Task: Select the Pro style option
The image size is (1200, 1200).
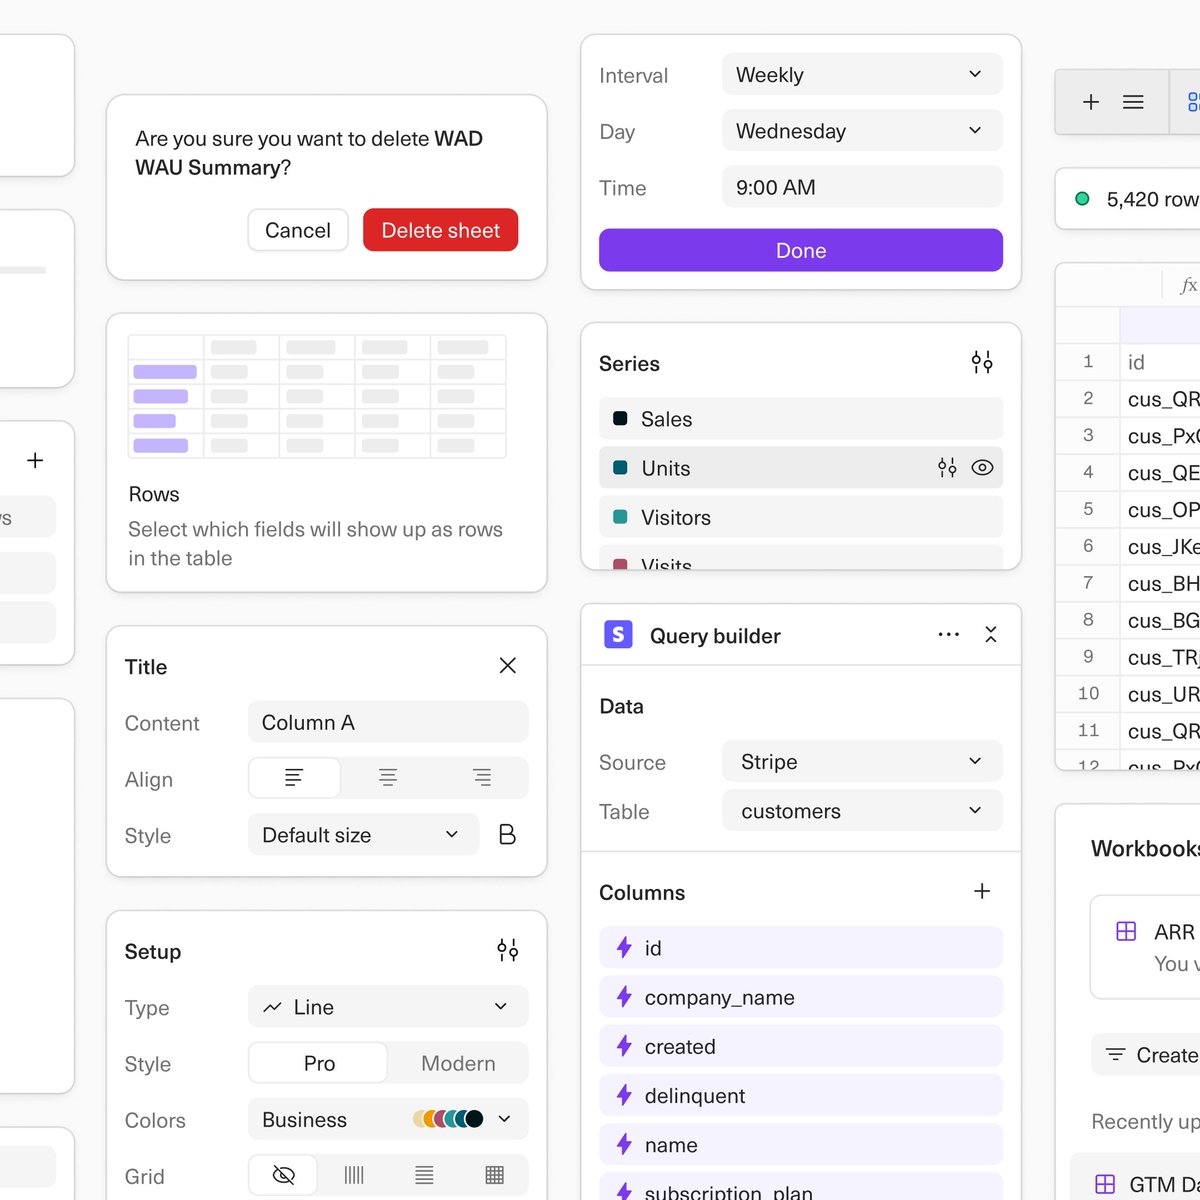Action: [318, 1063]
